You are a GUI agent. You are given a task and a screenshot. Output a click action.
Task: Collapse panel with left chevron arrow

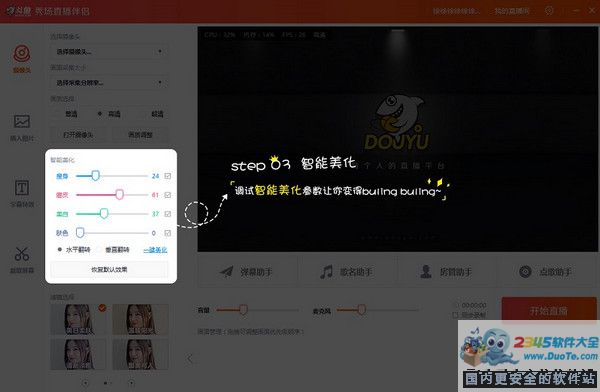[x=190, y=359]
